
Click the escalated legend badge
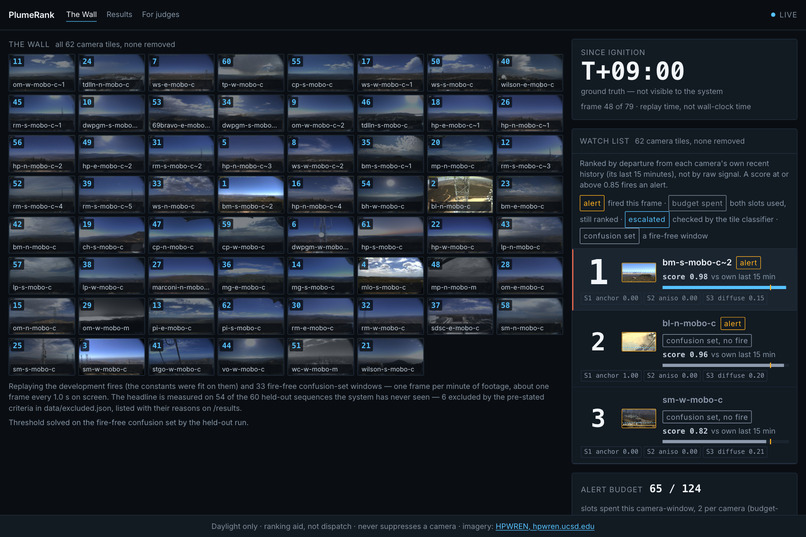647,219
